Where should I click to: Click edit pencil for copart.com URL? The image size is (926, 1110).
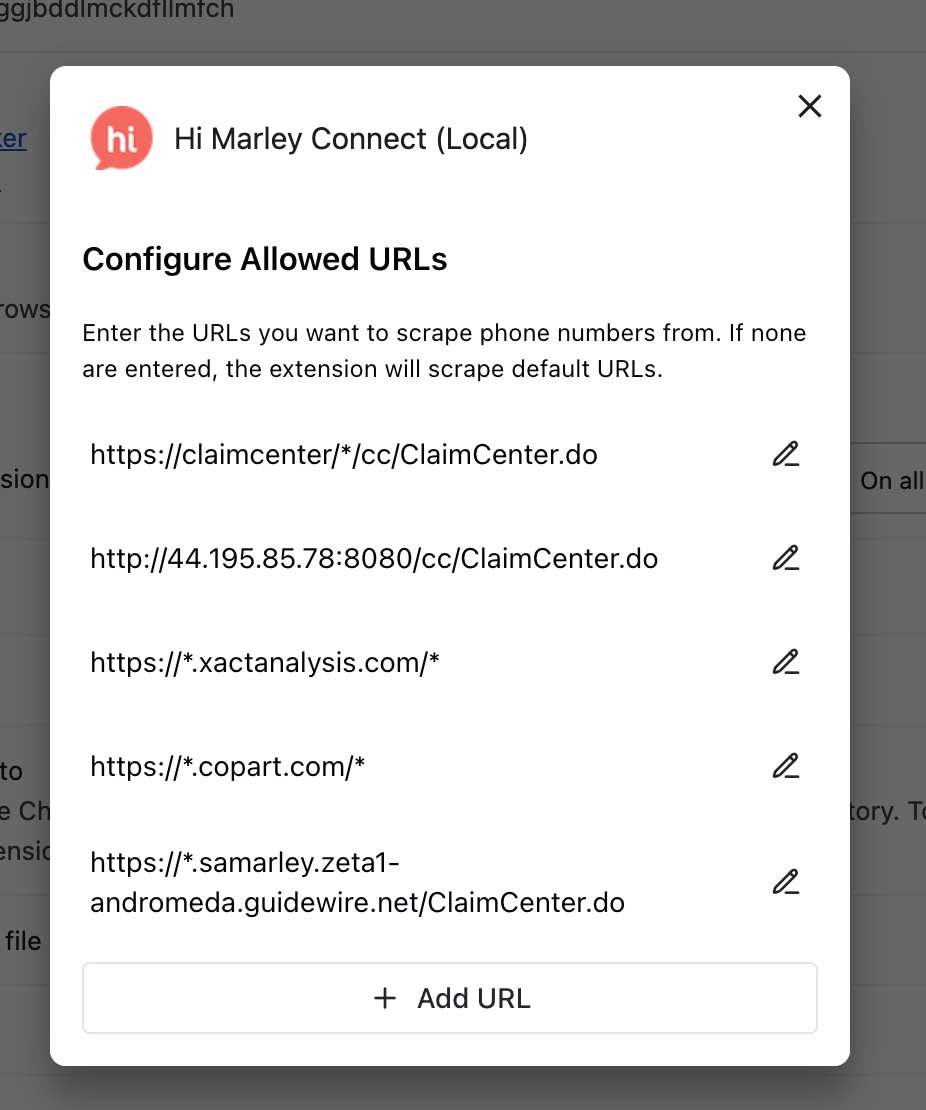pos(786,767)
